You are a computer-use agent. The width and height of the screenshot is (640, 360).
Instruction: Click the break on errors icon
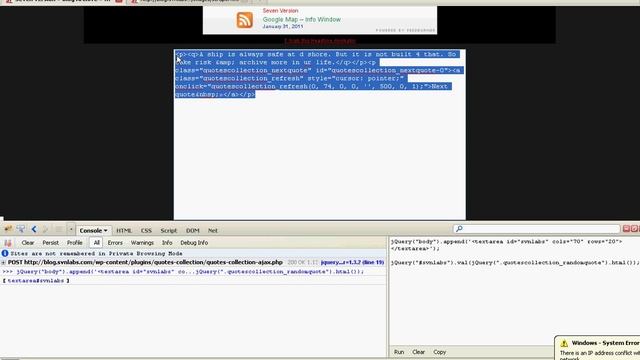pyautogui.click(x=8, y=243)
